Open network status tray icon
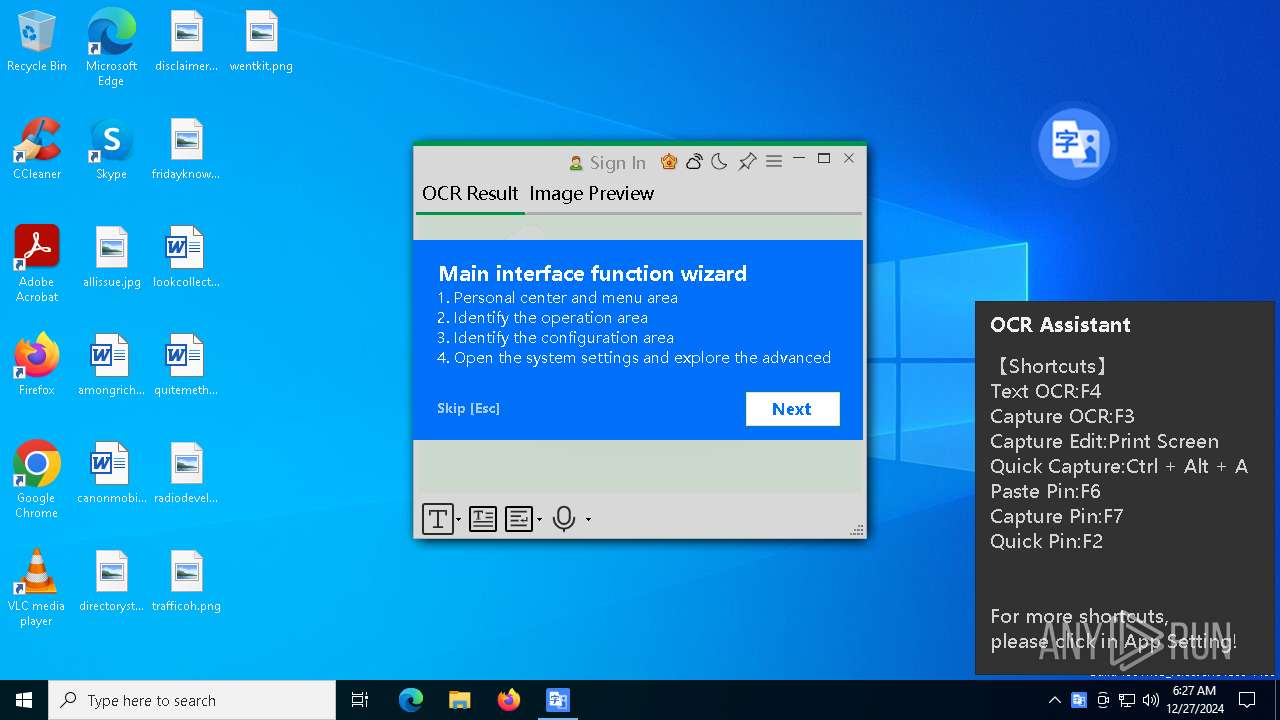Image resolution: width=1280 pixels, height=720 pixels. (x=1127, y=700)
